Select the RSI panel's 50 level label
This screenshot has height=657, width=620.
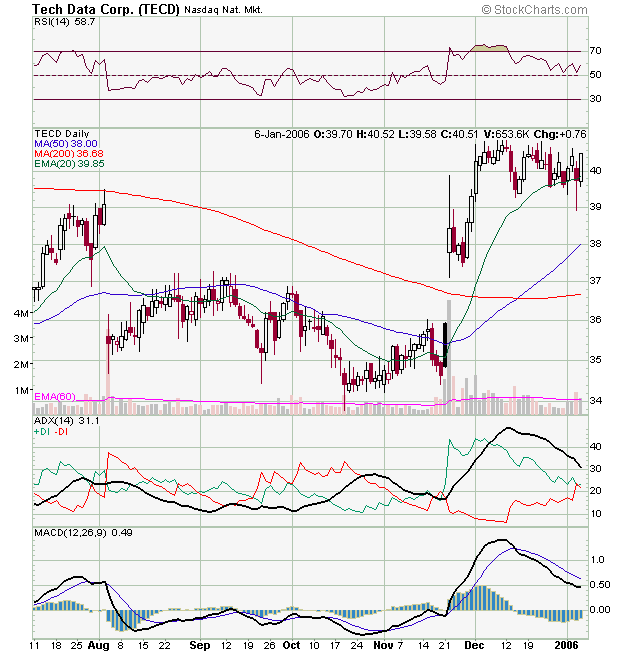595,75
